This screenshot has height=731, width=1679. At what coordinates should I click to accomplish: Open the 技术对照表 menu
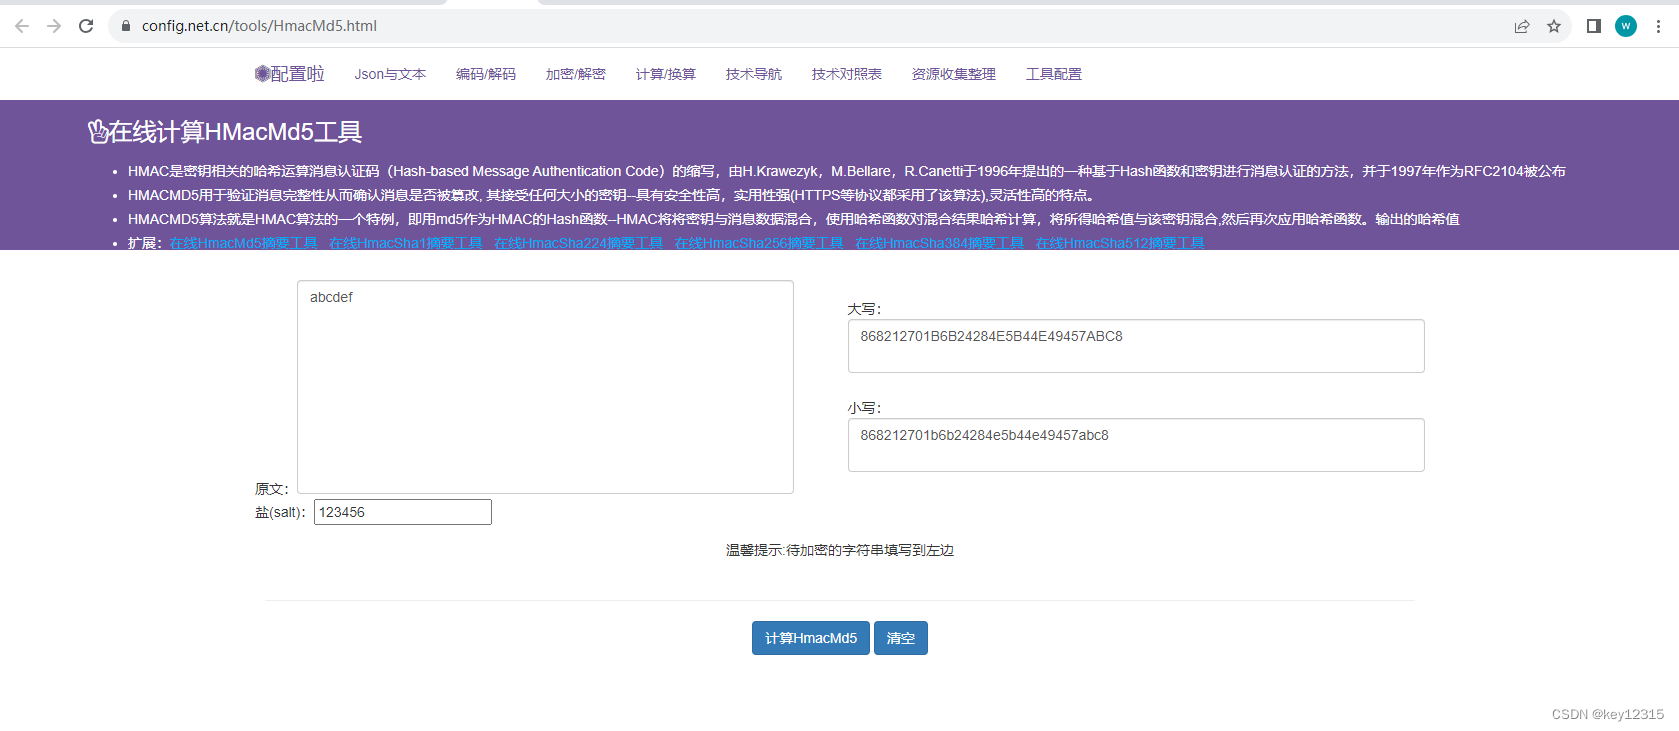pos(847,74)
